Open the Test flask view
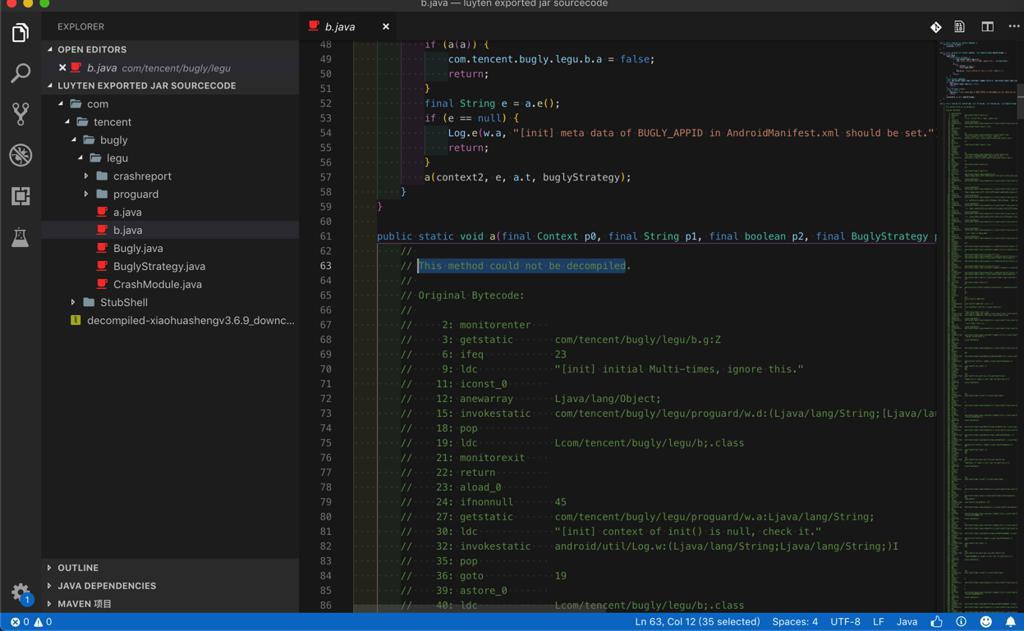The image size is (1024, 631). point(20,237)
